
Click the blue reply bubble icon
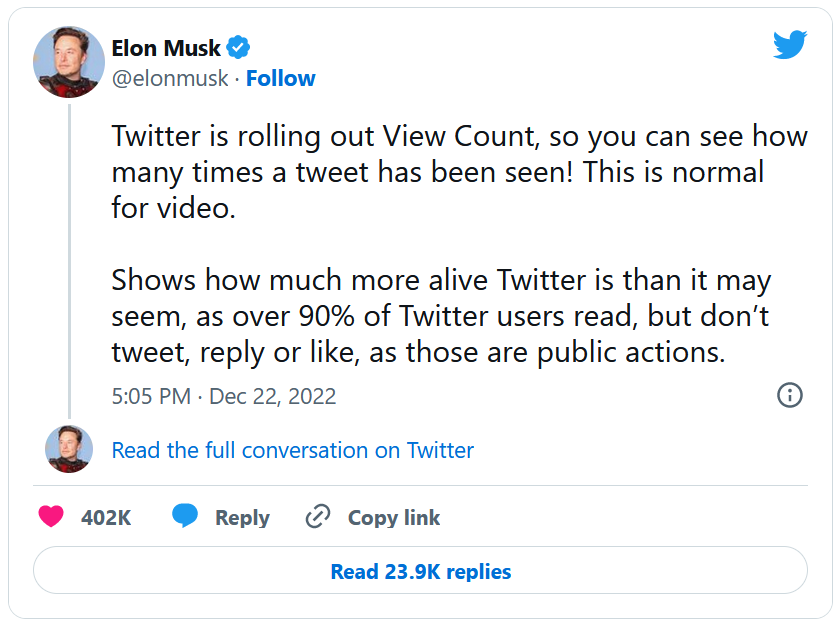point(185,517)
